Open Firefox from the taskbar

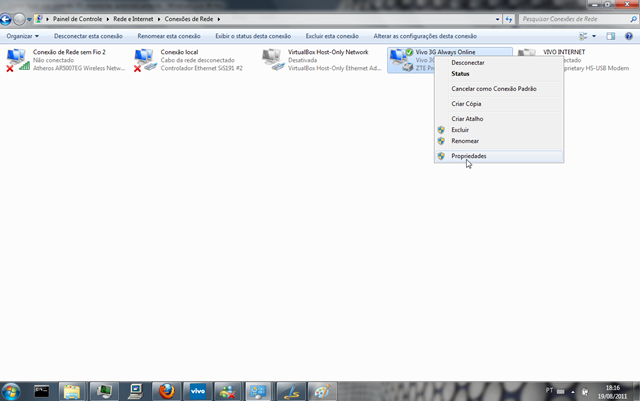coord(167,392)
